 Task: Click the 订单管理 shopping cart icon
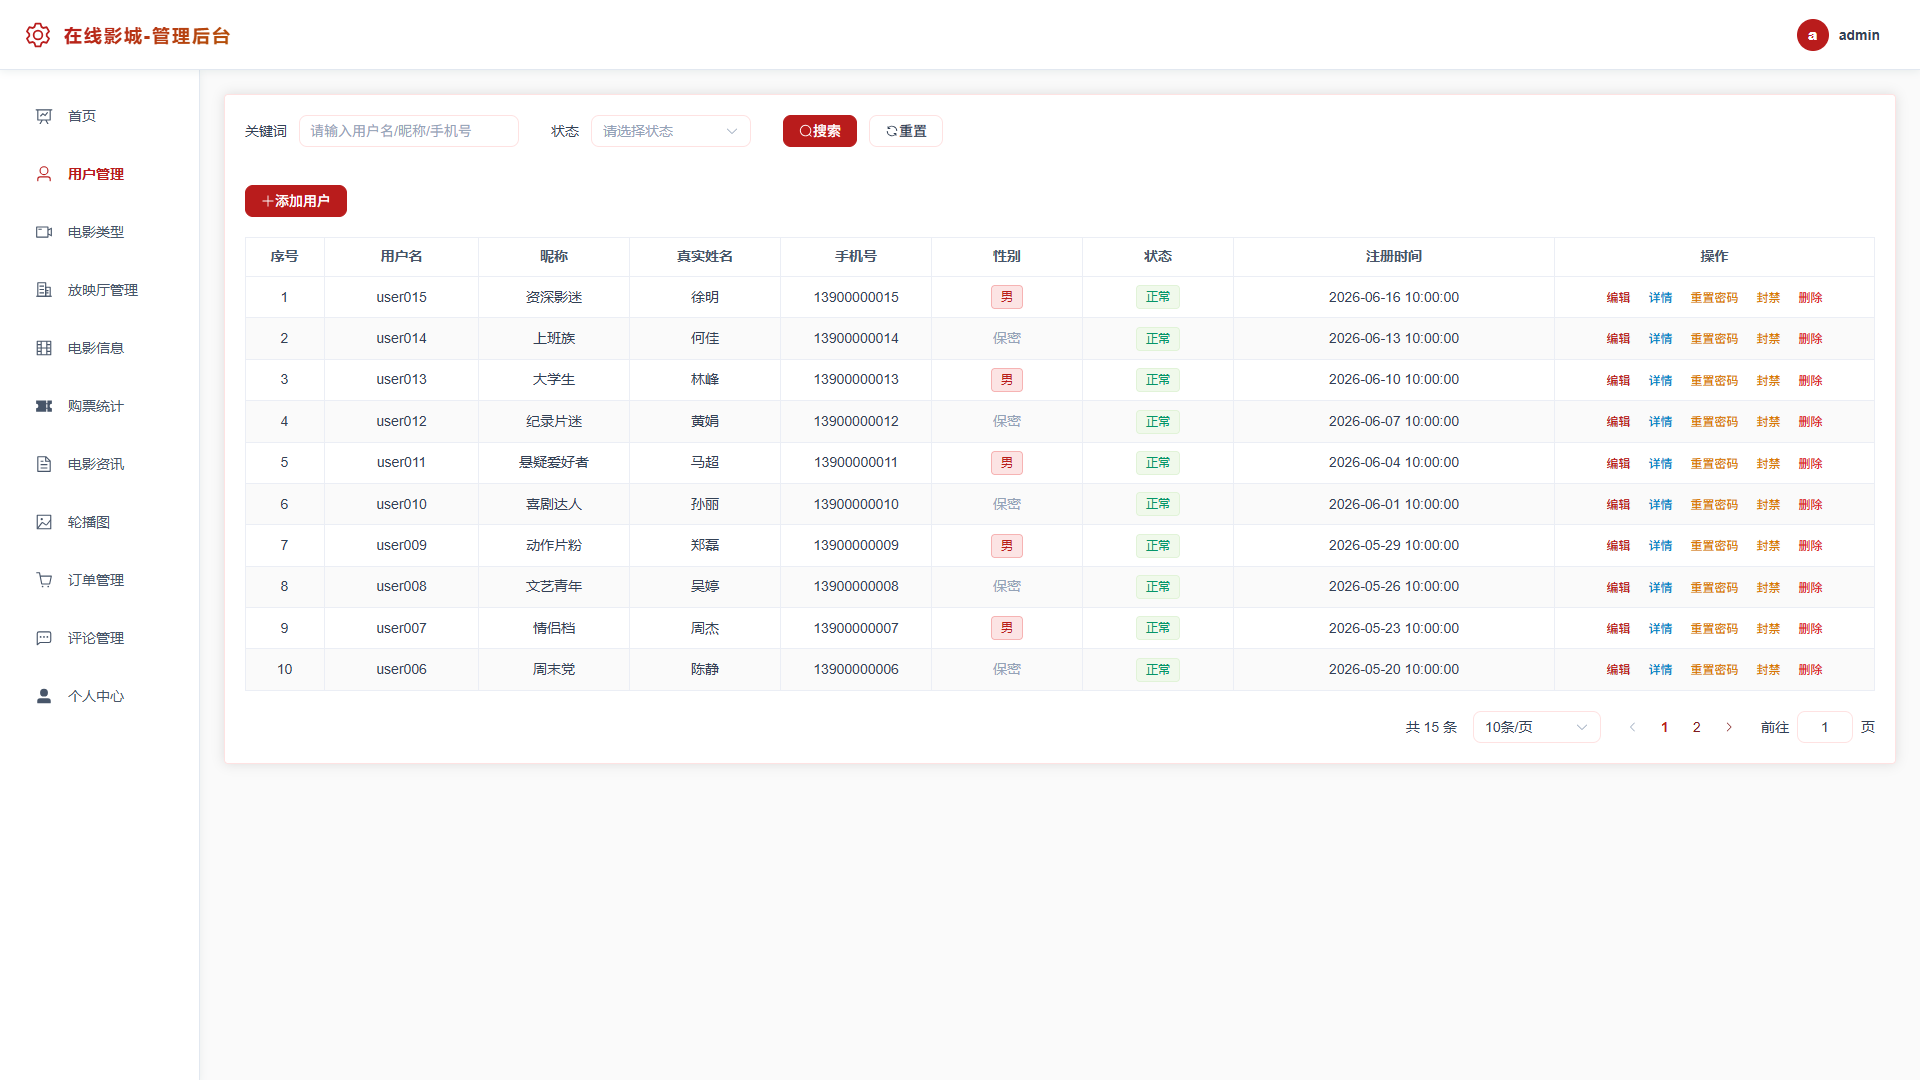pyautogui.click(x=44, y=580)
